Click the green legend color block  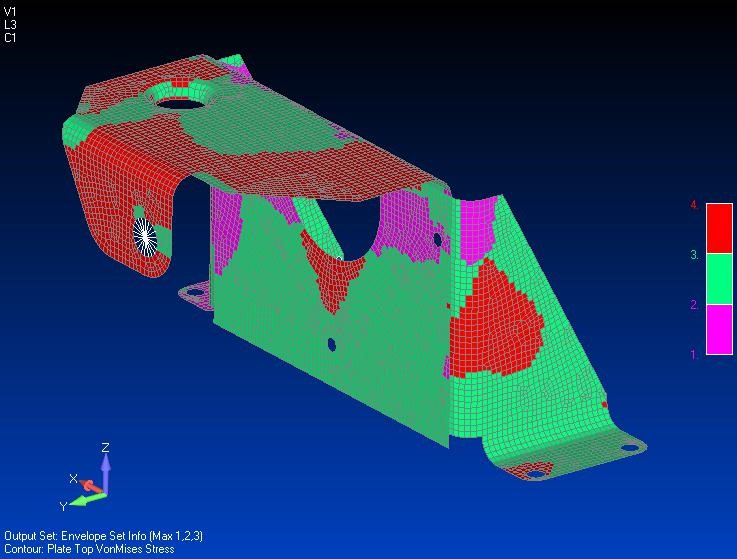coord(719,279)
